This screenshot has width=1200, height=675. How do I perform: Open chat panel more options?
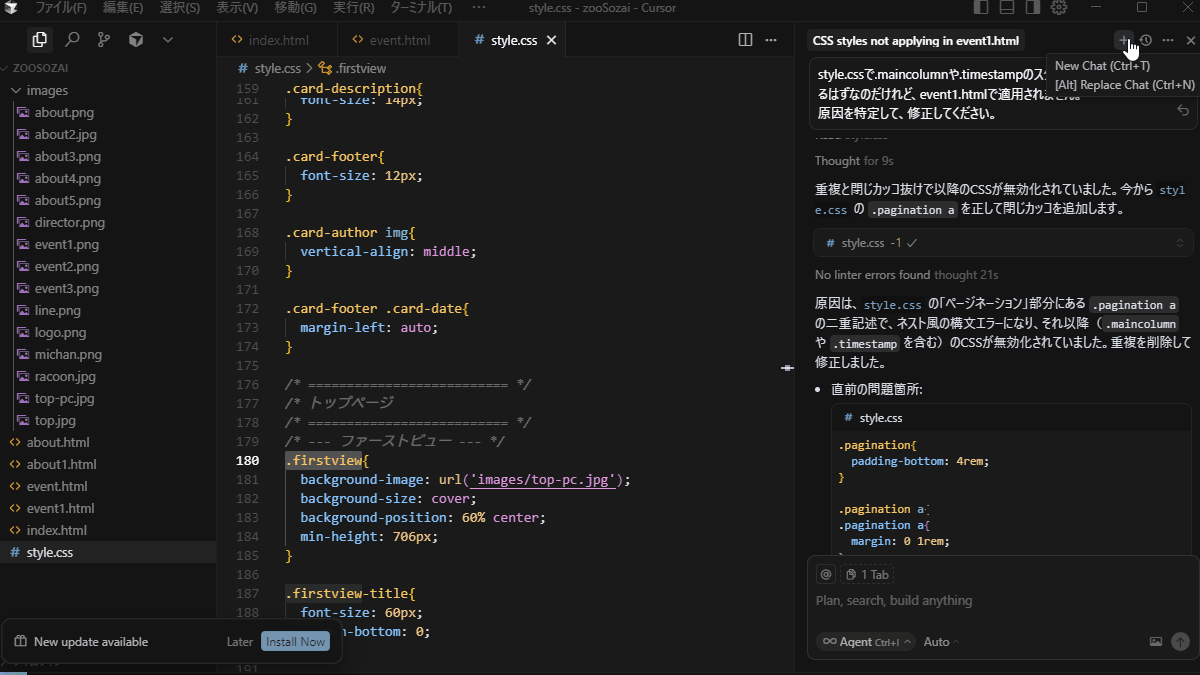1168,40
